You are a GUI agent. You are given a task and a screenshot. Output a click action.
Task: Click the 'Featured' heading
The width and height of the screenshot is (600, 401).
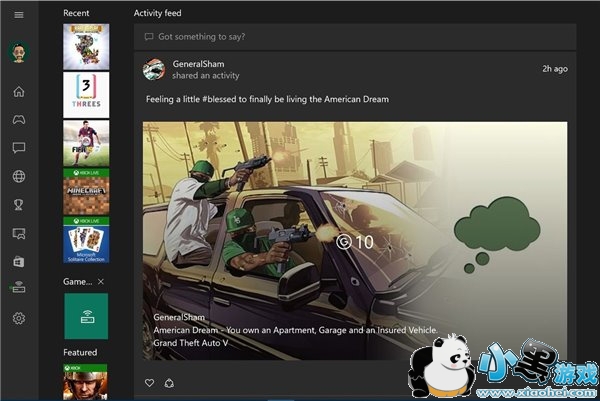tap(80, 352)
